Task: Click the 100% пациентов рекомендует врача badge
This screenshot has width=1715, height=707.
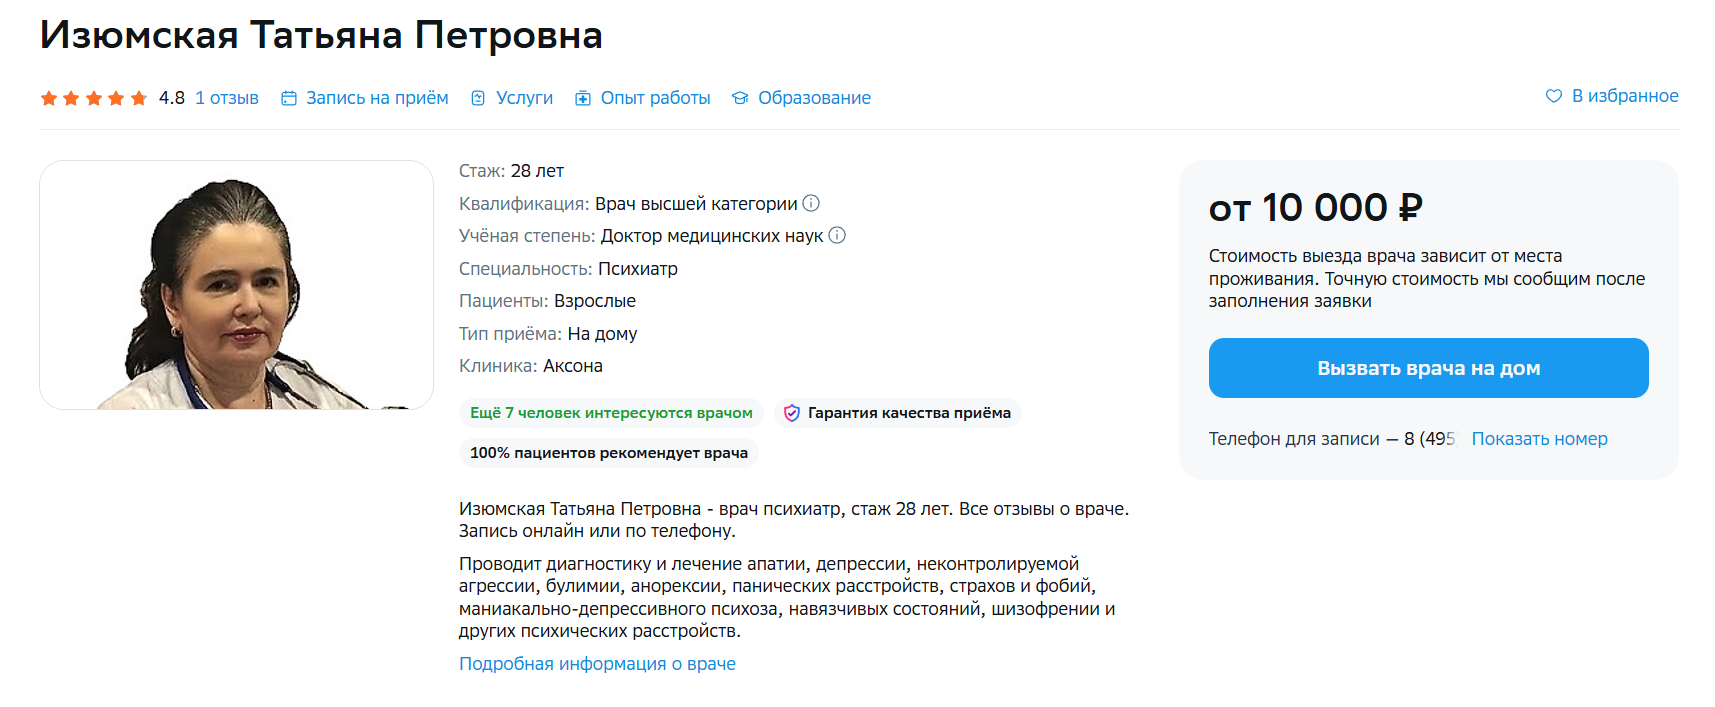Action: 609,453
